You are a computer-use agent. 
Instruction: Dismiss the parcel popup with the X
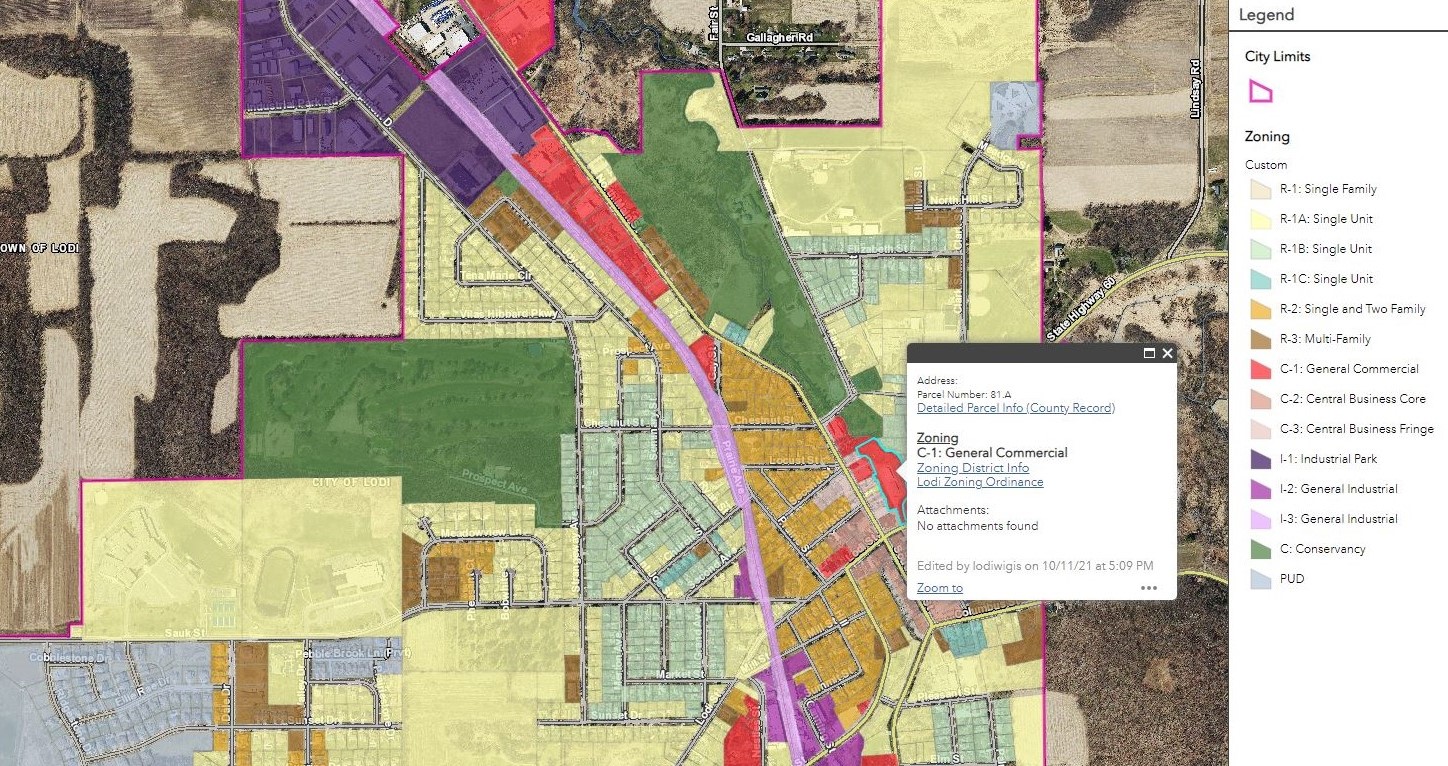coord(1166,353)
